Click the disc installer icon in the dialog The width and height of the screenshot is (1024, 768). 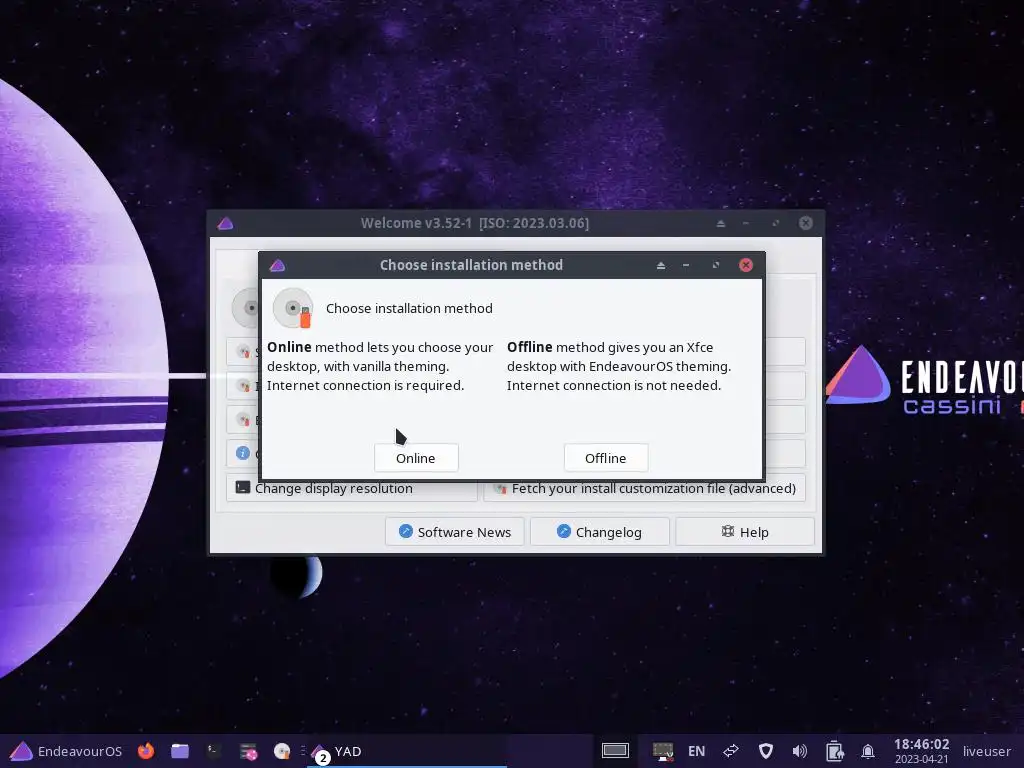(x=293, y=308)
